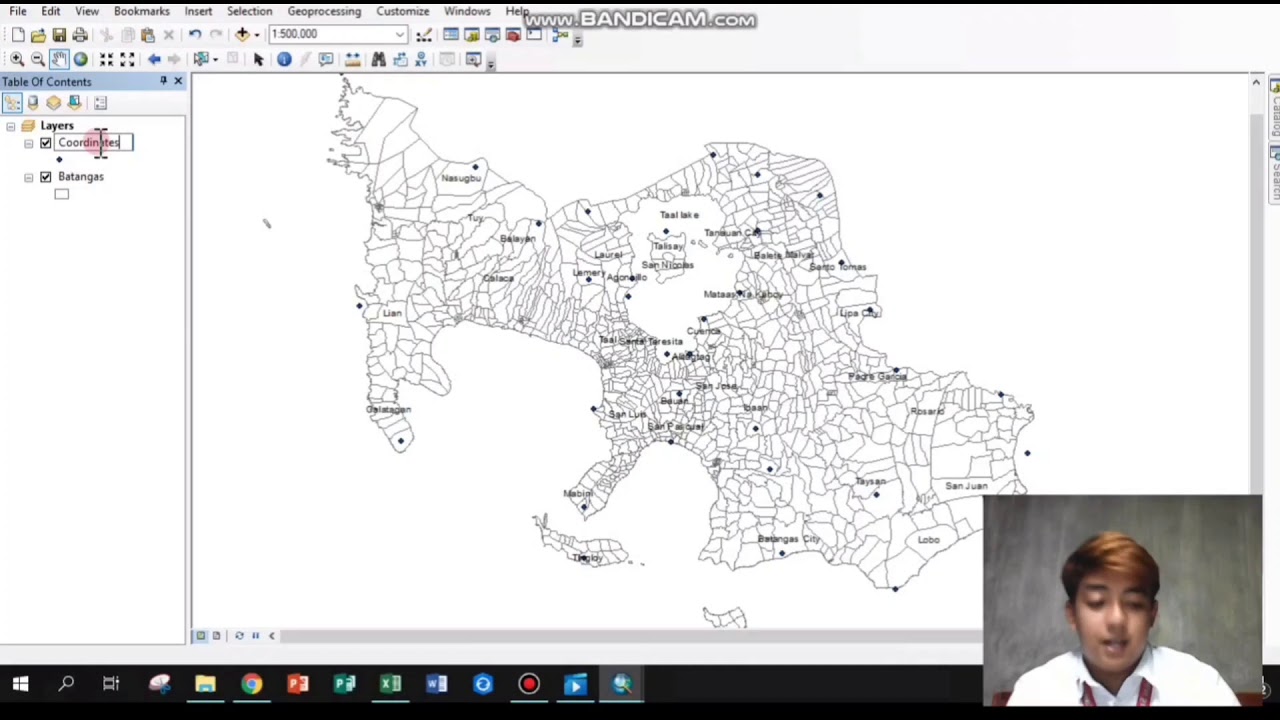
Task: Save the map with the floppy disk icon
Action: (x=59, y=35)
